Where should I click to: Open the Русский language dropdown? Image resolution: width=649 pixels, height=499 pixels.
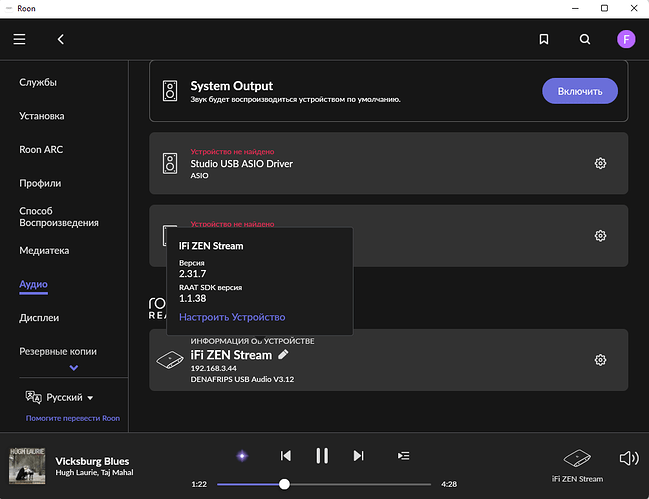coord(69,398)
